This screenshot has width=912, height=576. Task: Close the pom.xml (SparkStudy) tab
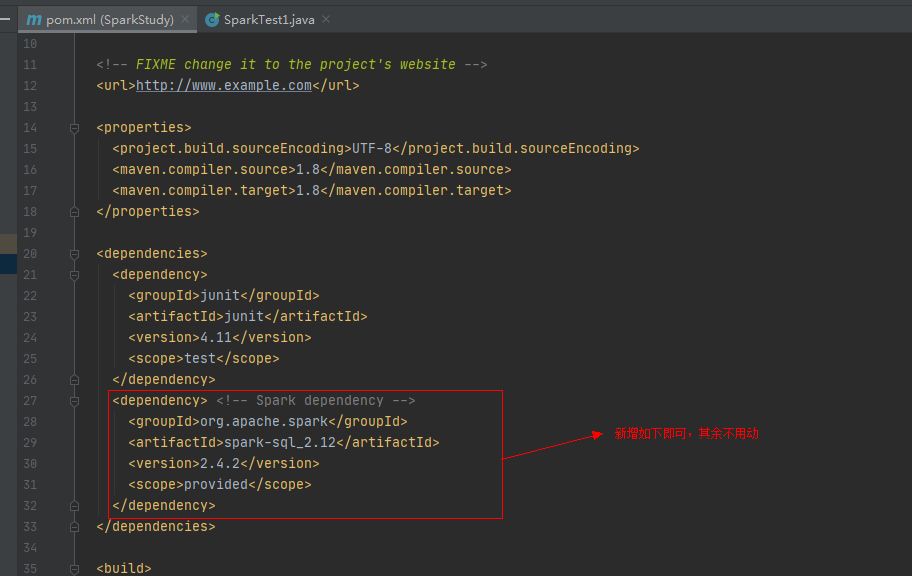[185, 19]
